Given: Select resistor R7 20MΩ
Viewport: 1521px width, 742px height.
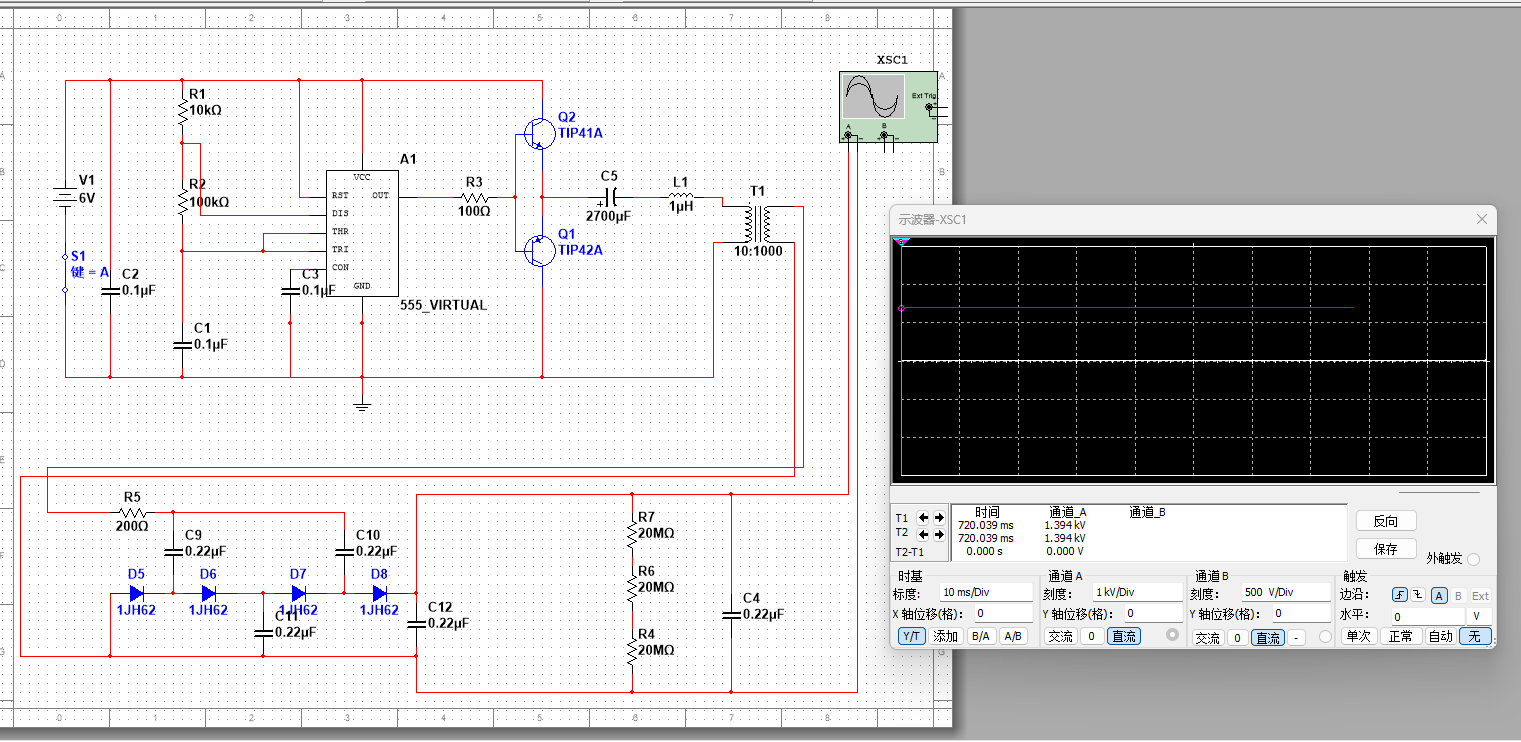Looking at the screenshot, I should [632, 533].
